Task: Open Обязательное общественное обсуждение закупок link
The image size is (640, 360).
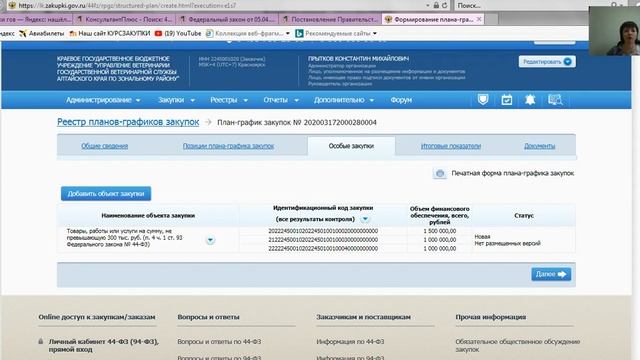Action: pyautogui.click(x=518, y=345)
